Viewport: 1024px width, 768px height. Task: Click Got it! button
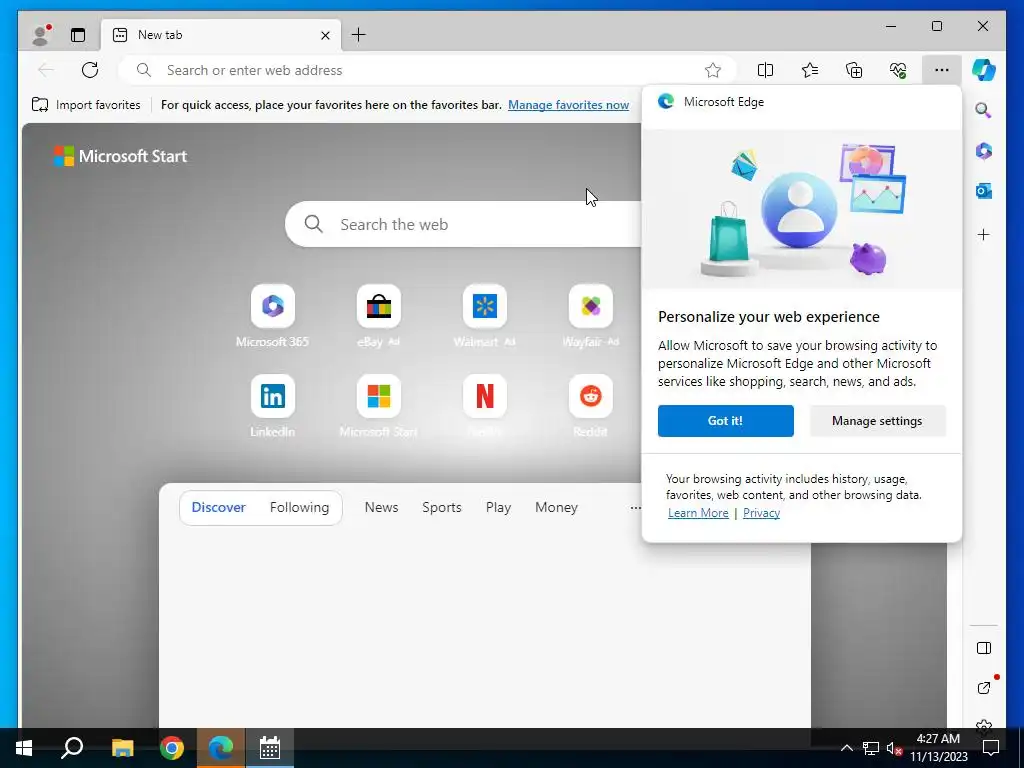(x=726, y=421)
